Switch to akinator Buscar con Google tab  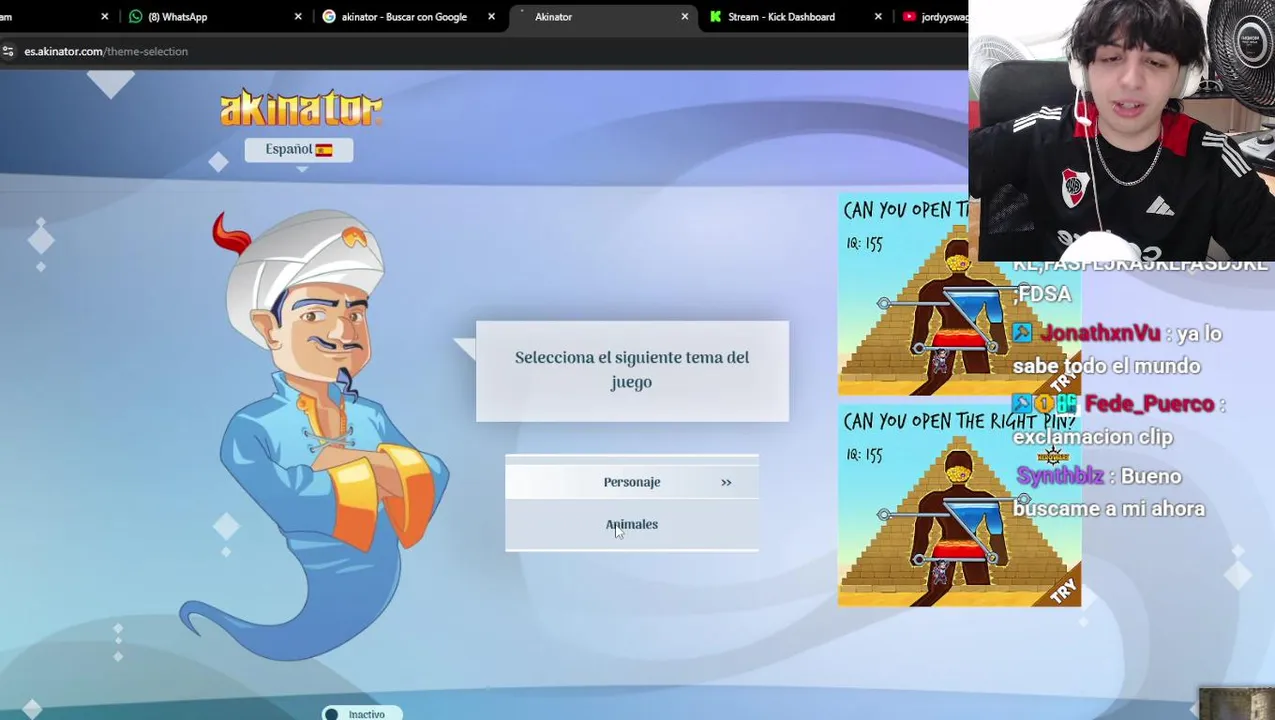click(408, 17)
